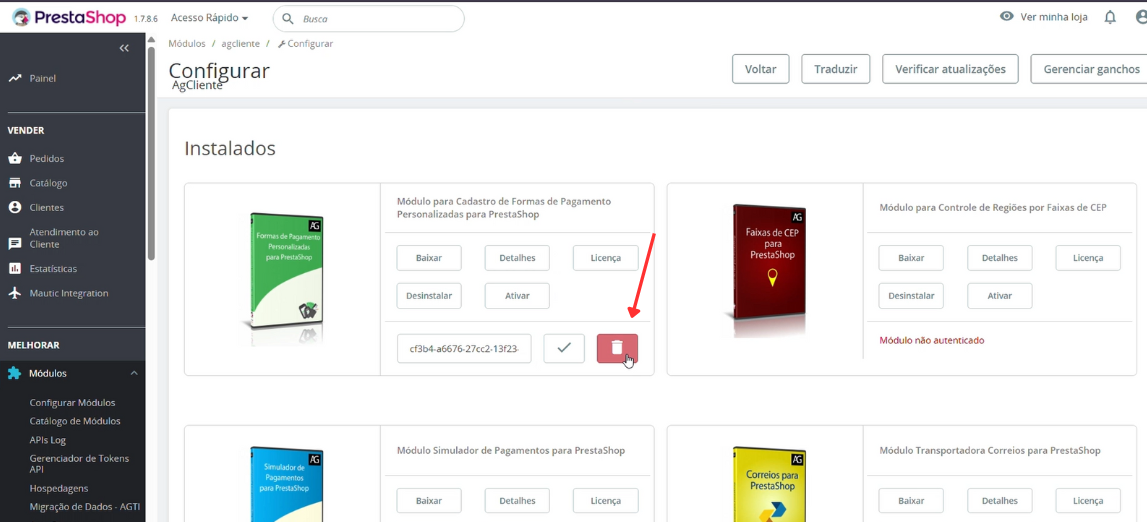Focus the Busca search field
Image resolution: width=1147 pixels, height=522 pixels.
(x=369, y=18)
